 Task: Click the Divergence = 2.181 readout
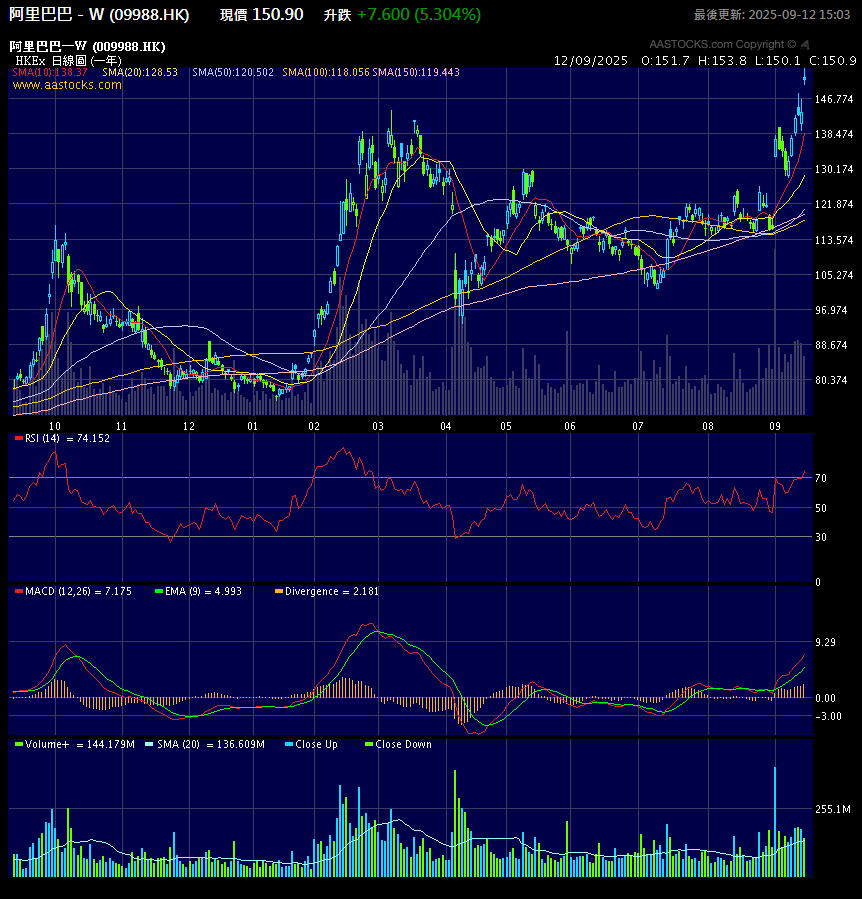(x=331, y=591)
